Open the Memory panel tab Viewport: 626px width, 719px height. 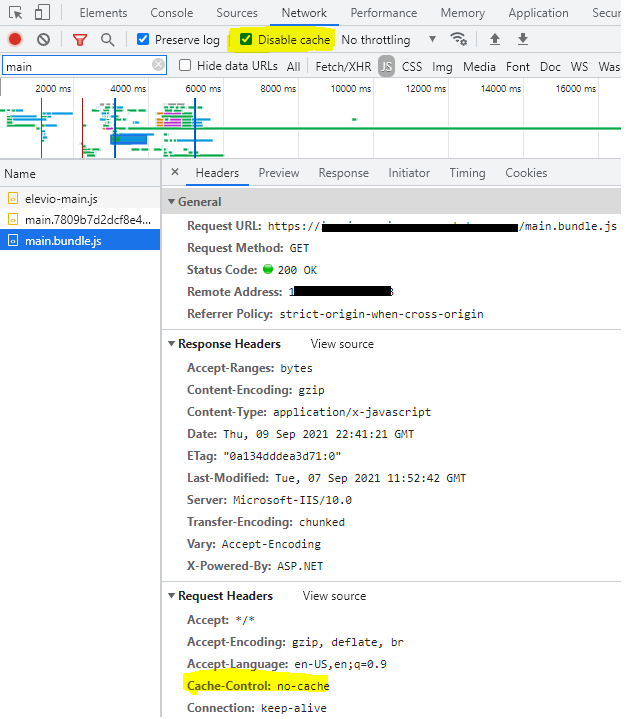462,13
